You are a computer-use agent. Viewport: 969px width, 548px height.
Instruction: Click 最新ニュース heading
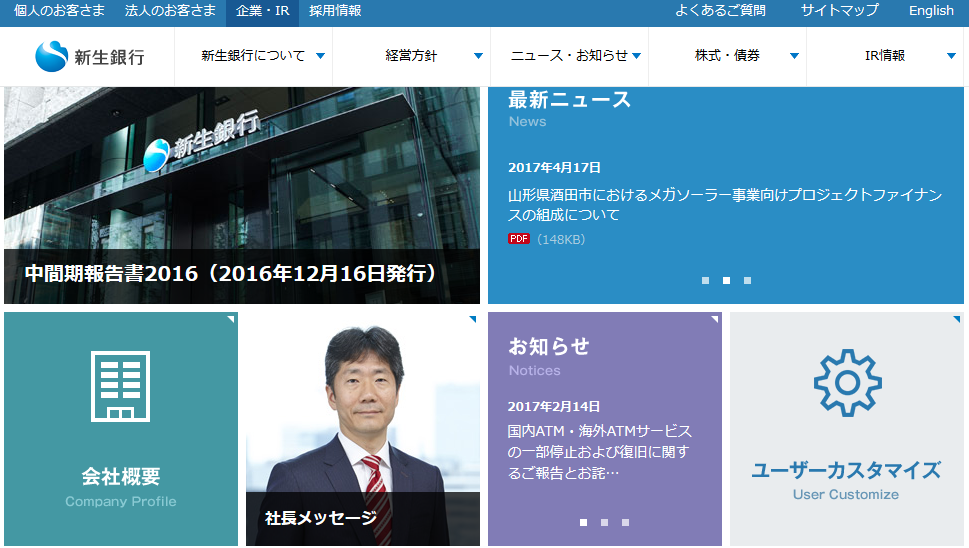pyautogui.click(x=569, y=99)
